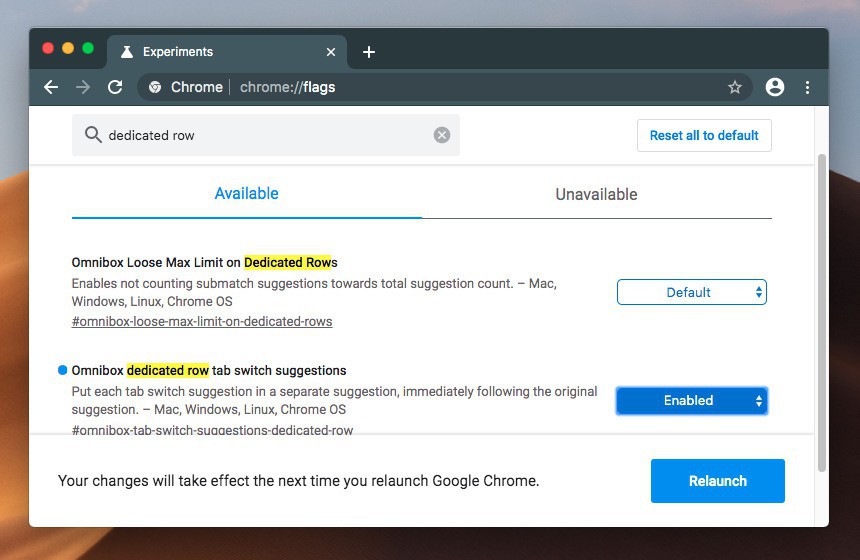Screen dimensions: 860x560
Task: Click the Chrome site info icon
Action: (155, 87)
